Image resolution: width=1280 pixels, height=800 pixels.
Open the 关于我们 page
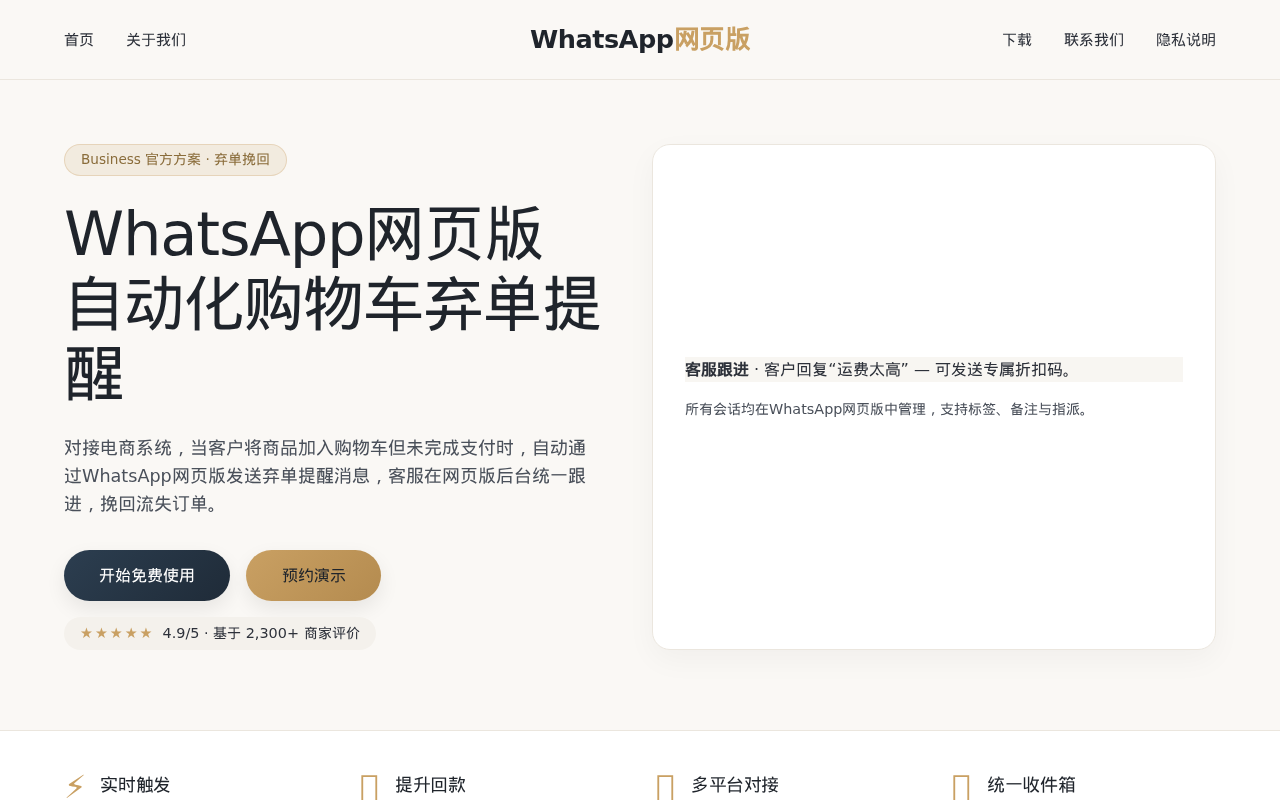coord(156,40)
